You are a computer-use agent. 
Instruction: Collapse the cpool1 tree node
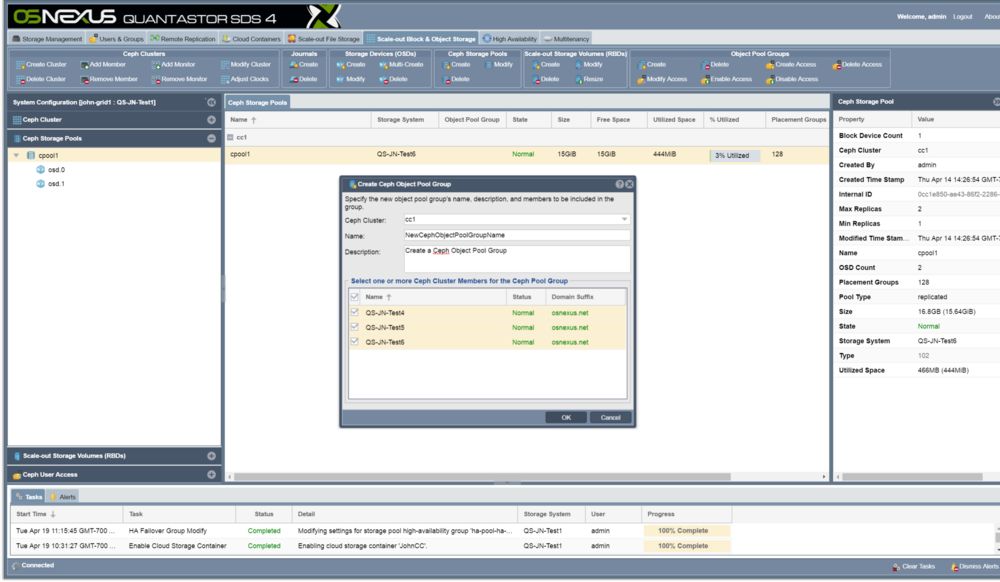pos(17,156)
